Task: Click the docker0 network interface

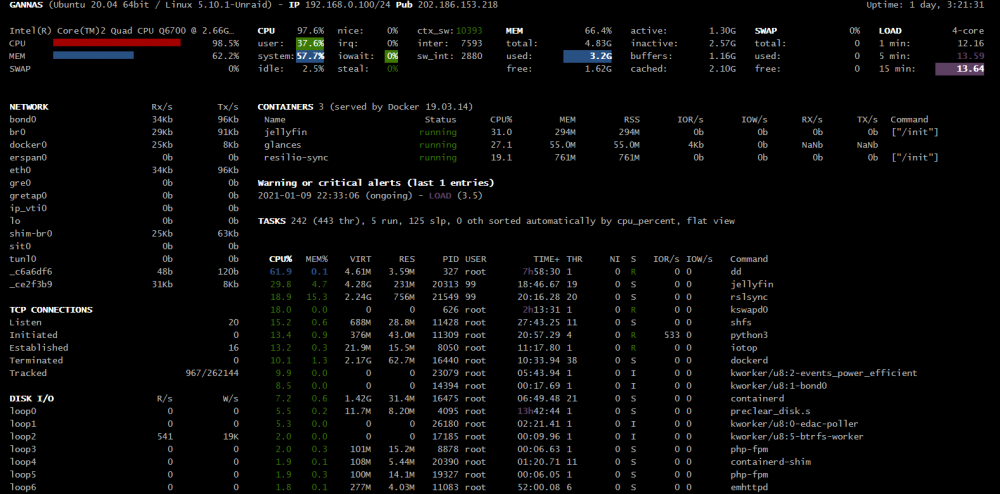Action: click(x=28, y=145)
